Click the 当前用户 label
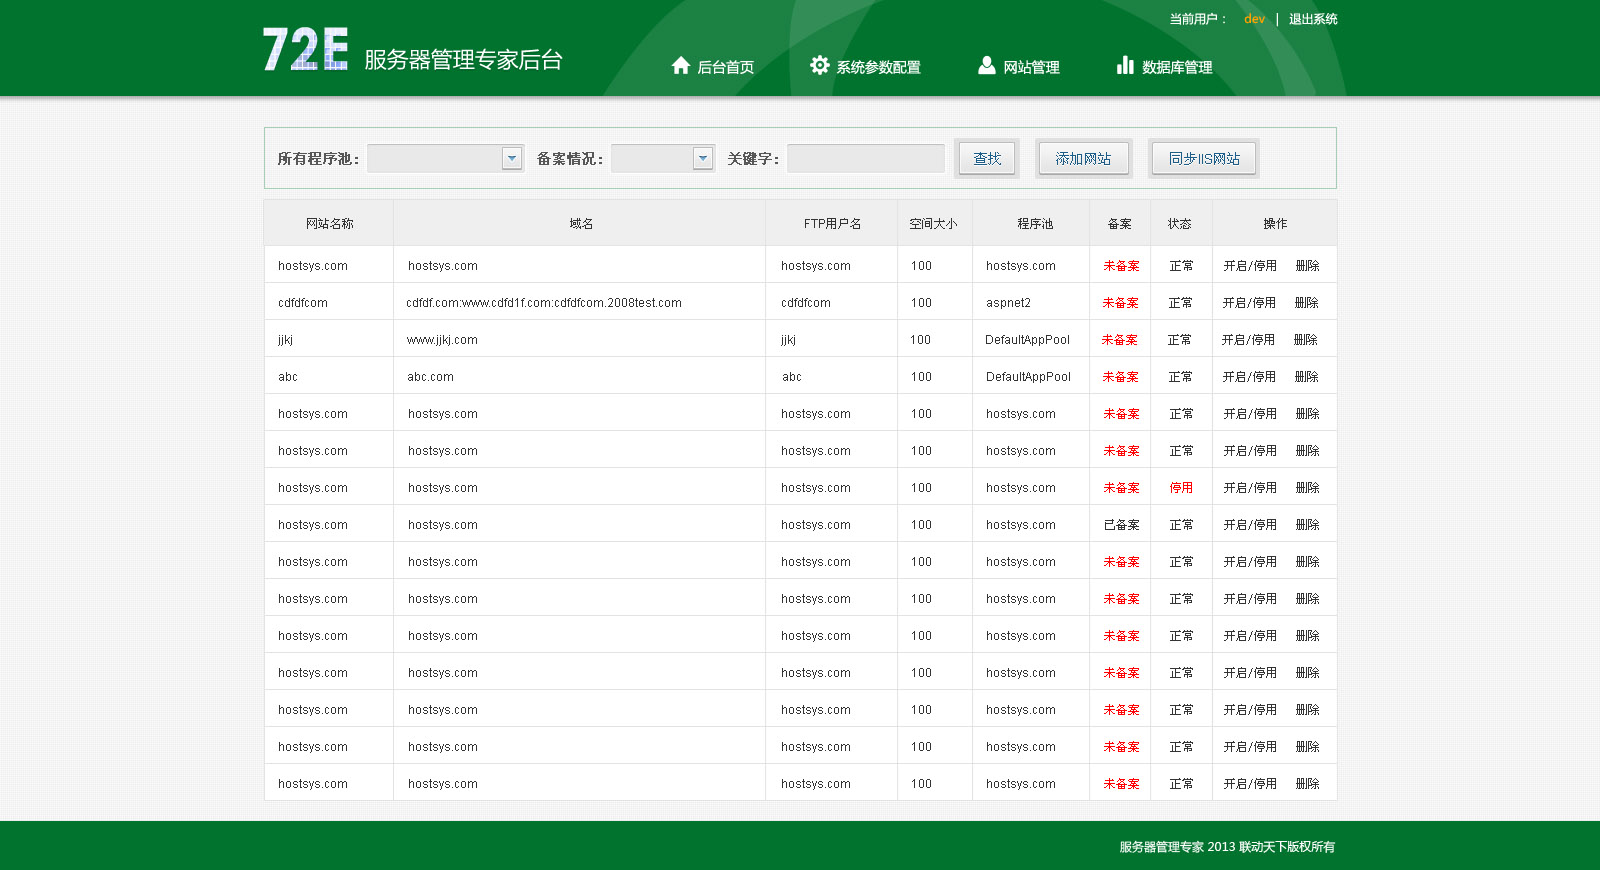 tap(1199, 19)
